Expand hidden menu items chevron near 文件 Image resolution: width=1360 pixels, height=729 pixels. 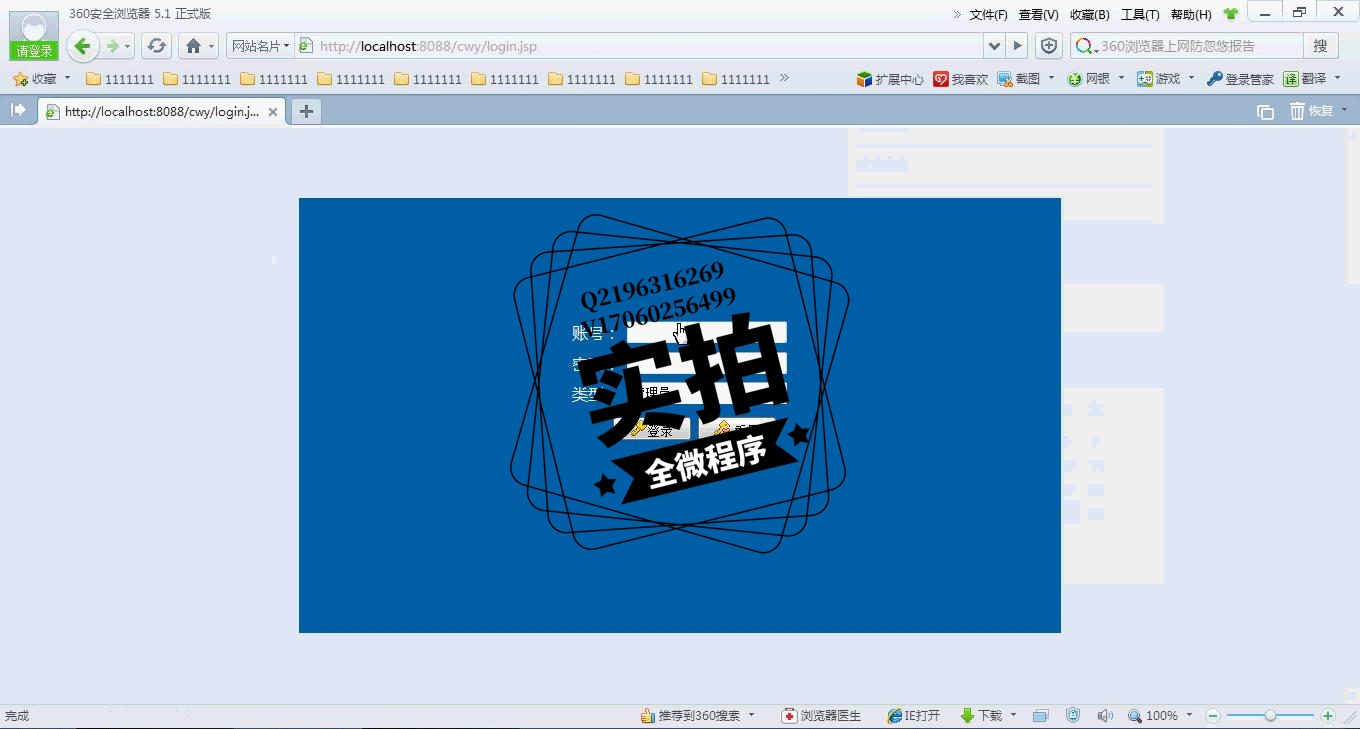coord(957,14)
